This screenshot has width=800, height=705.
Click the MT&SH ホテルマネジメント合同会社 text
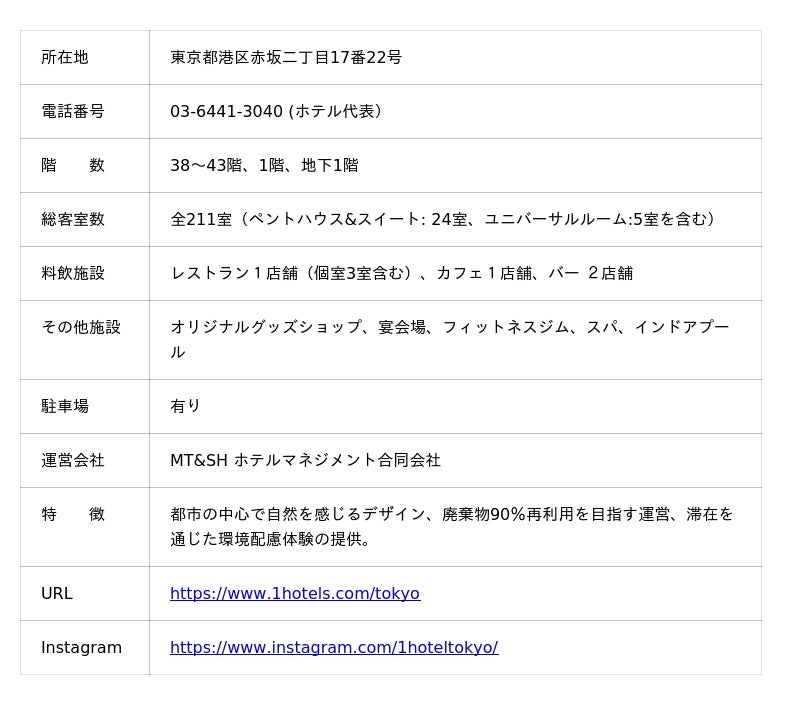point(305,461)
